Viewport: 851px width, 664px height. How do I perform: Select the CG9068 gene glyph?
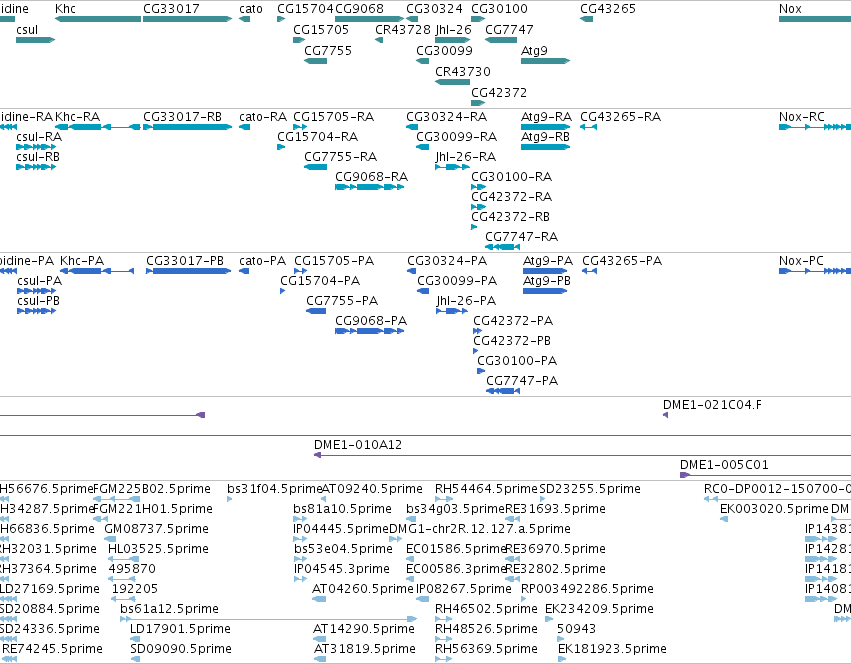coord(369,19)
